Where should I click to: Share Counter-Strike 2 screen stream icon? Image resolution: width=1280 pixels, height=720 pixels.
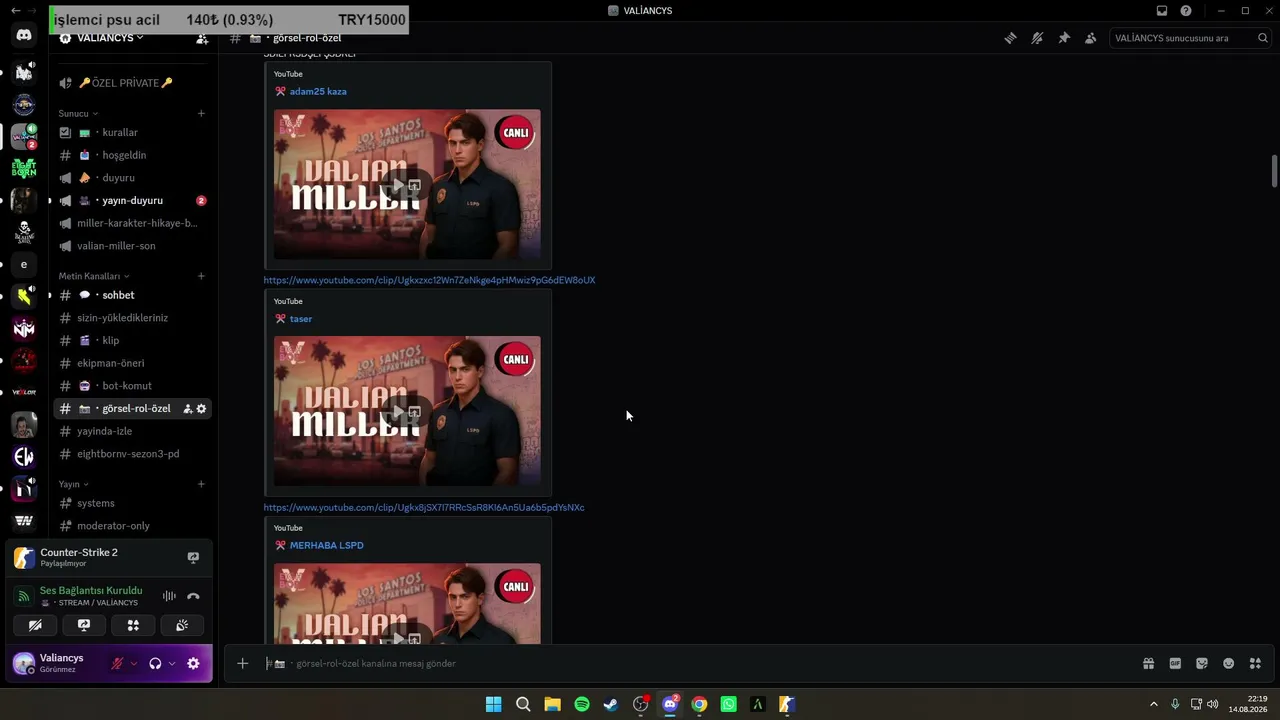click(193, 557)
